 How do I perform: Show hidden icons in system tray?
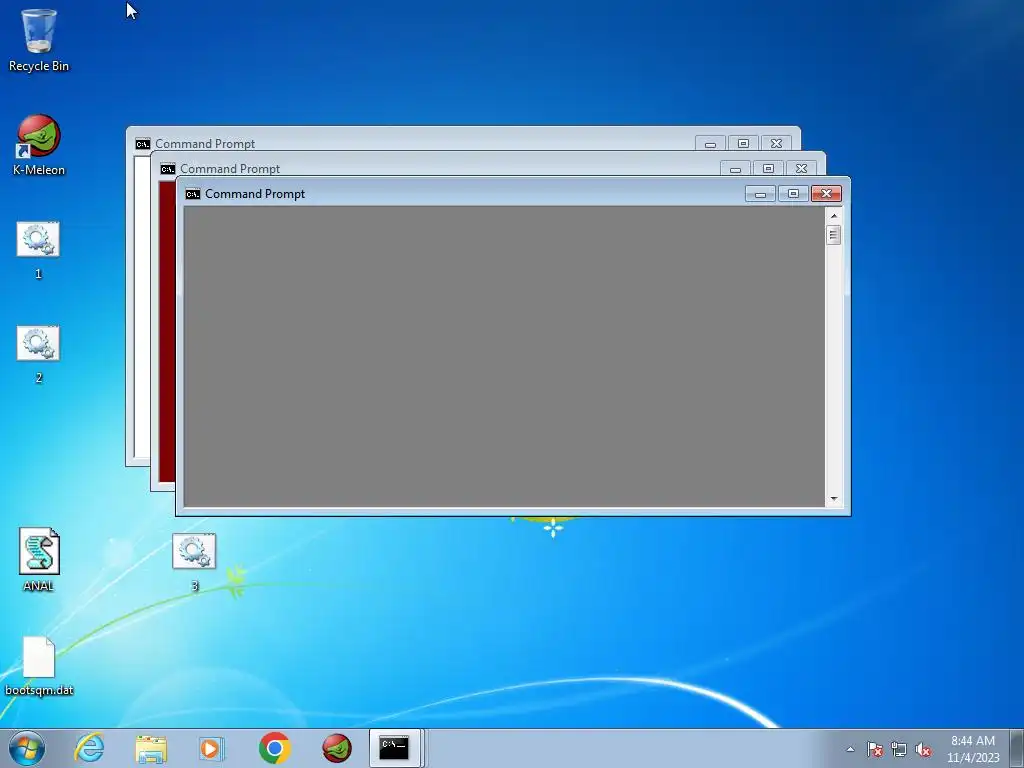tap(850, 749)
